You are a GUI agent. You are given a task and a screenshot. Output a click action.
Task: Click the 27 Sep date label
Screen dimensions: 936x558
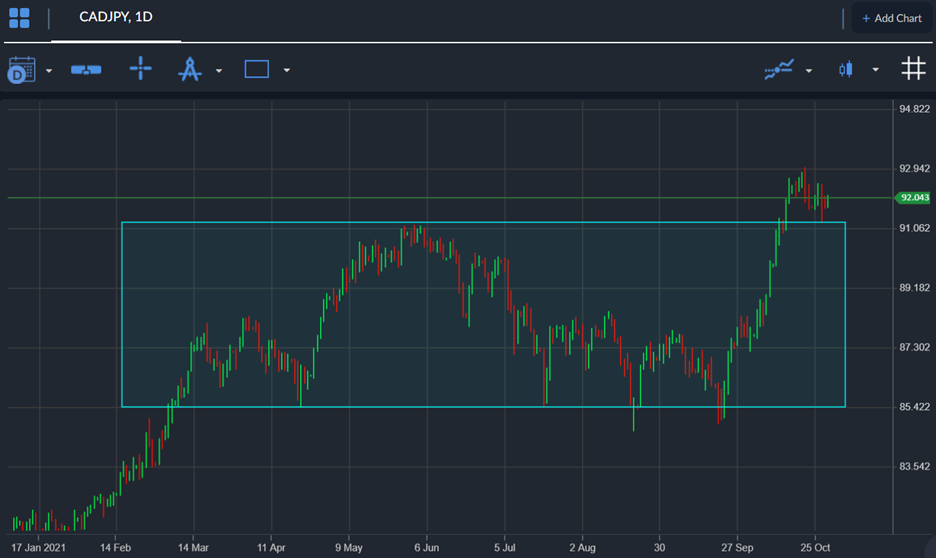coord(737,547)
